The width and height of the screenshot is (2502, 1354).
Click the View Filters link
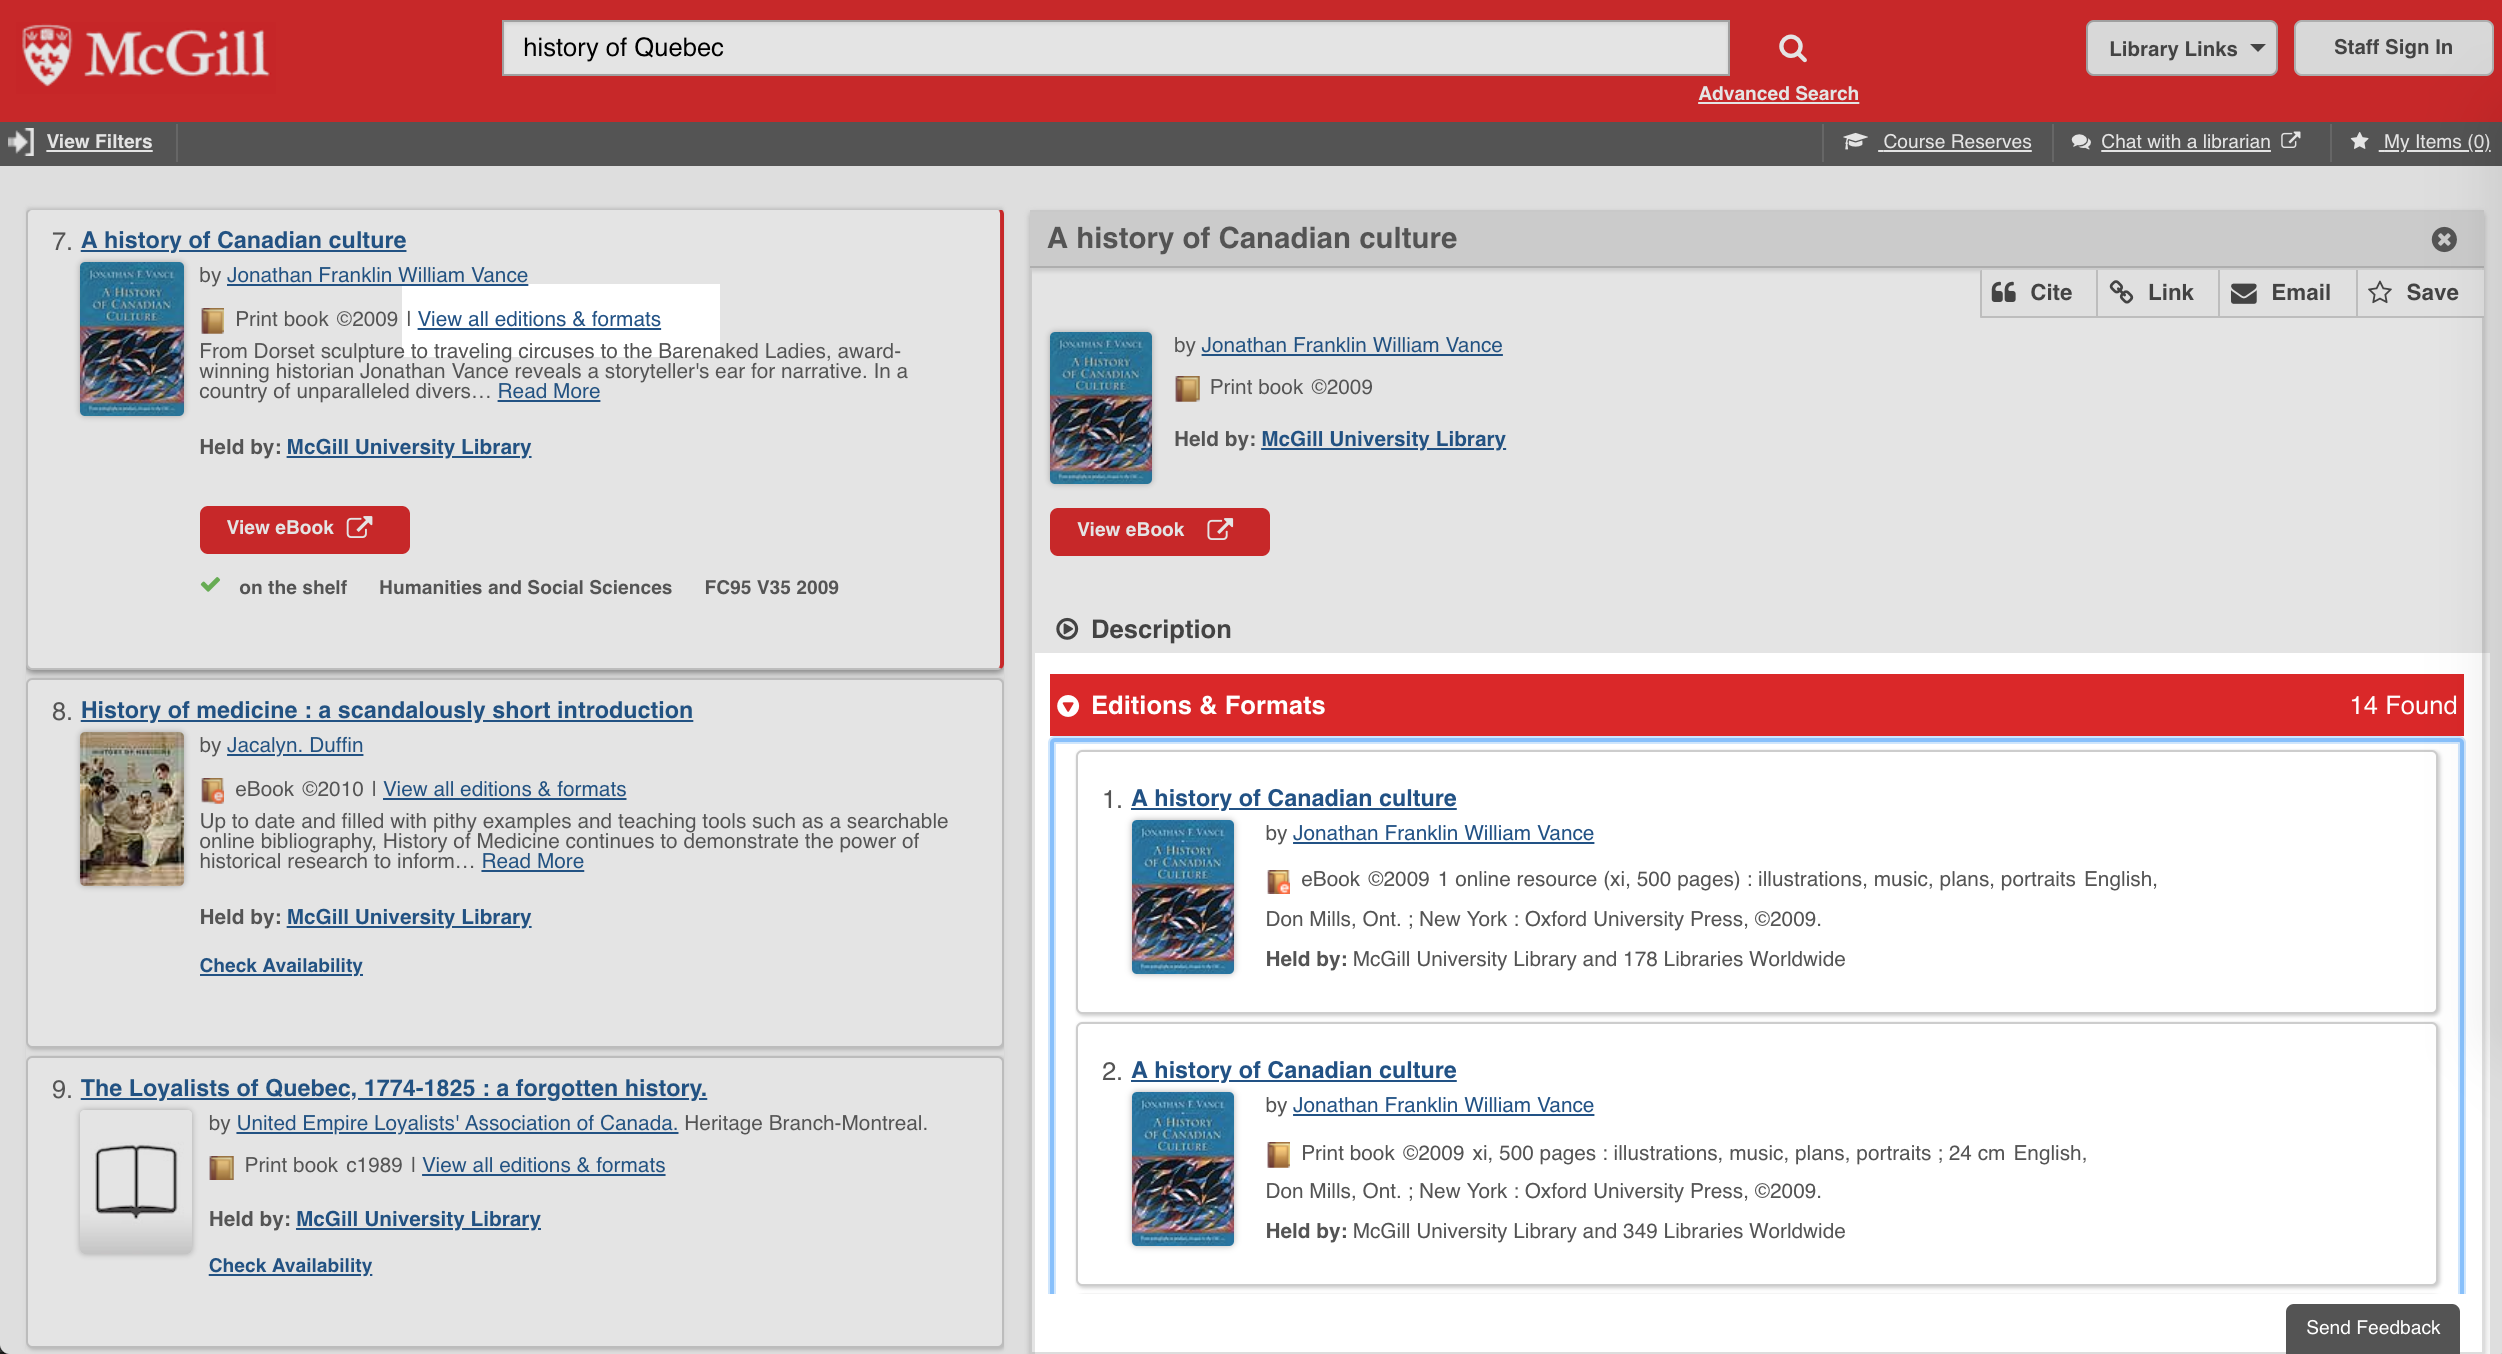(x=99, y=141)
